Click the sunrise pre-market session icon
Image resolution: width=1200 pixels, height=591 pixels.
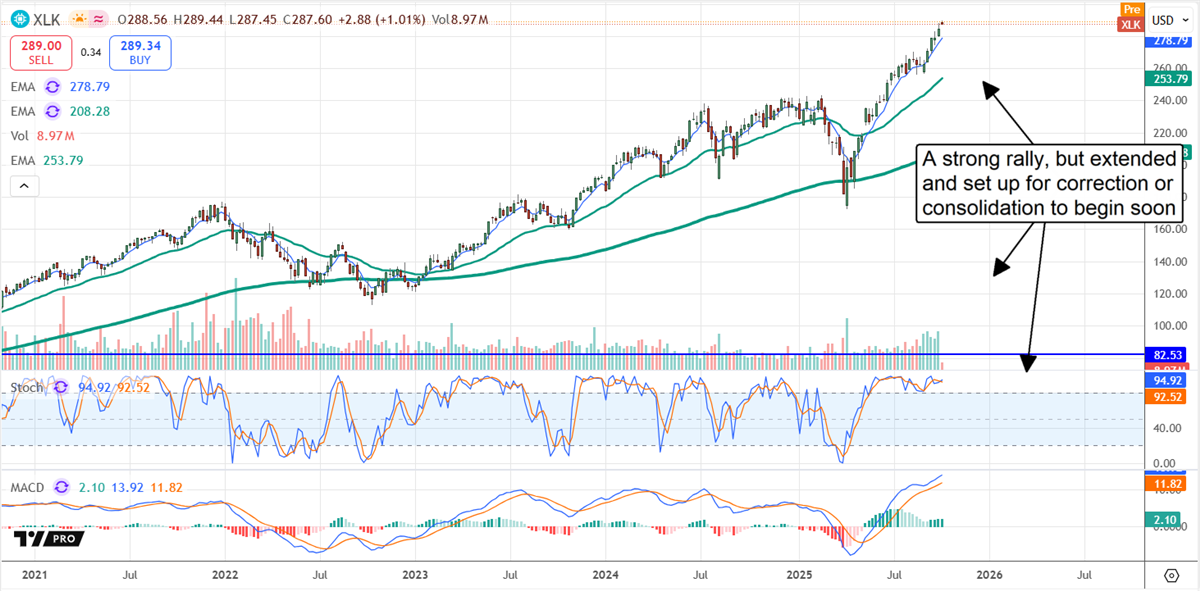80,19
